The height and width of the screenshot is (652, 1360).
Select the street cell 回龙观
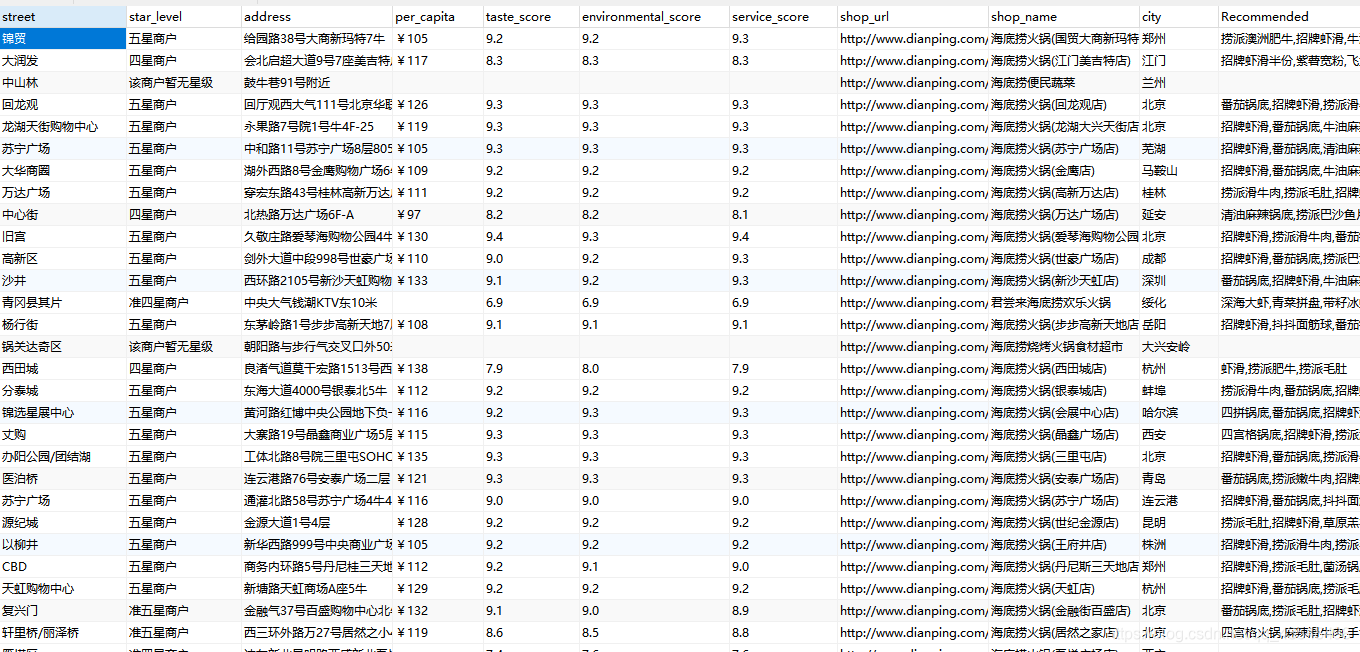coord(63,104)
